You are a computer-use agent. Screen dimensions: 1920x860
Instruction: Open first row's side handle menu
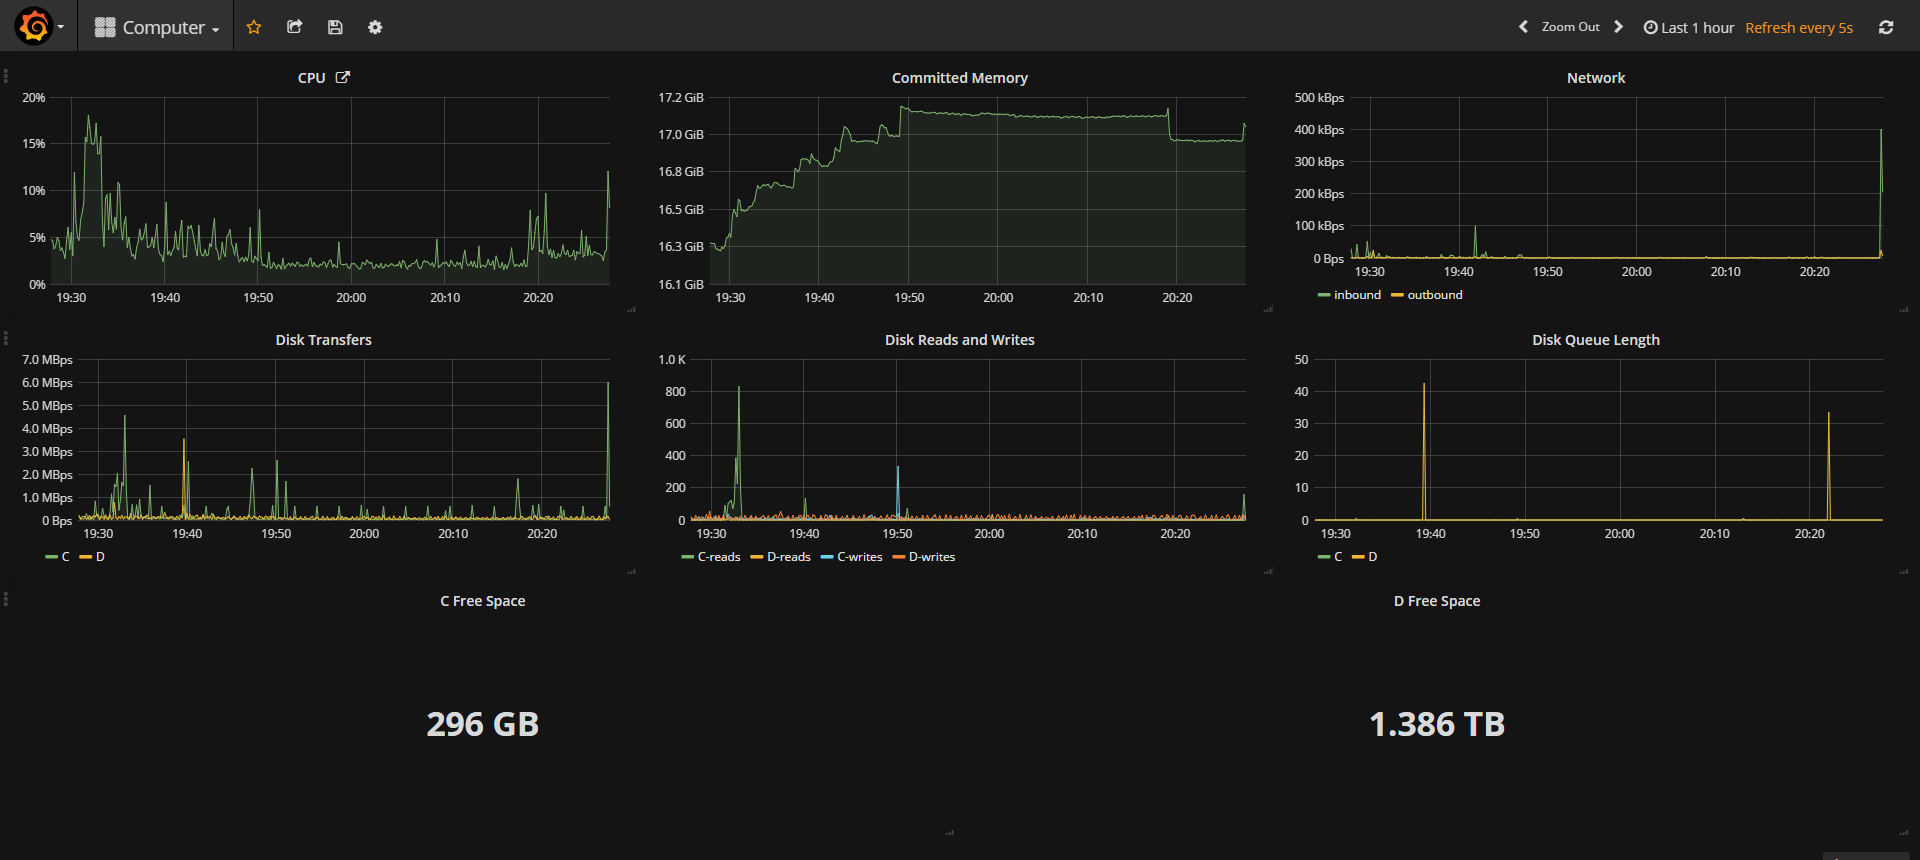click(x=6, y=76)
